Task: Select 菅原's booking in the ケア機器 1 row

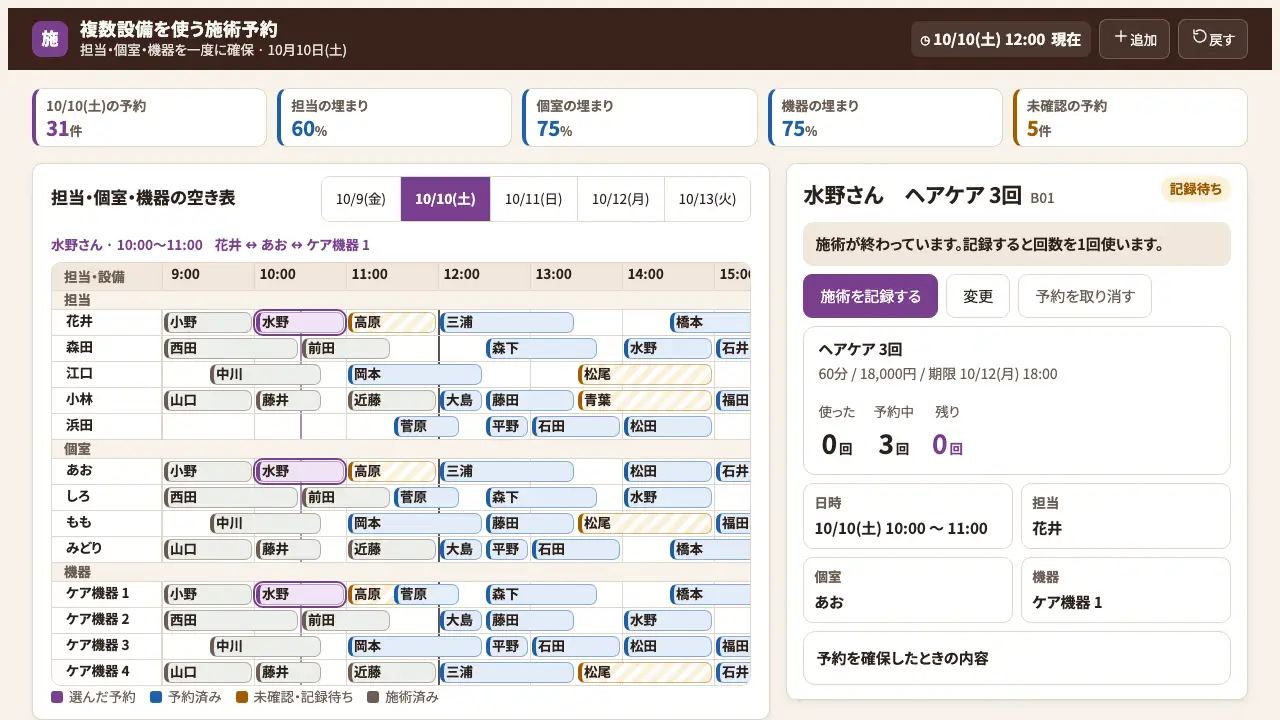Action: [426, 594]
